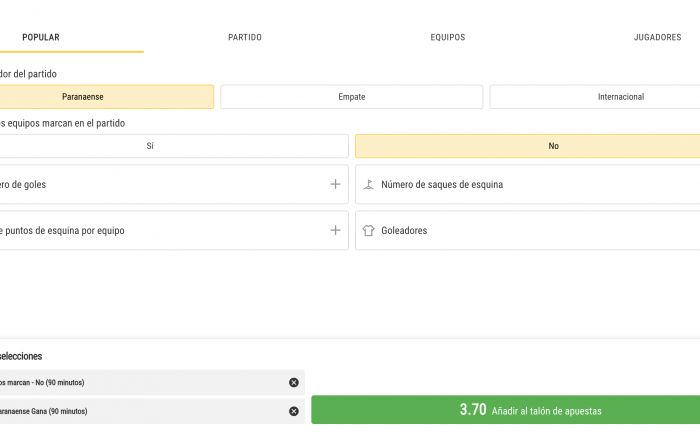The width and height of the screenshot is (700, 441).
Task: Choose No for both teams score
Action: (x=528, y=146)
